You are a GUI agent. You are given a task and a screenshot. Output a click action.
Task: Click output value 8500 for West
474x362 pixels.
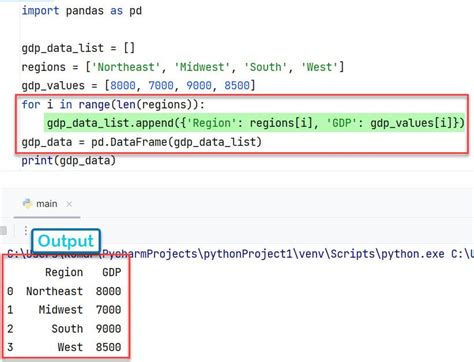(108, 347)
